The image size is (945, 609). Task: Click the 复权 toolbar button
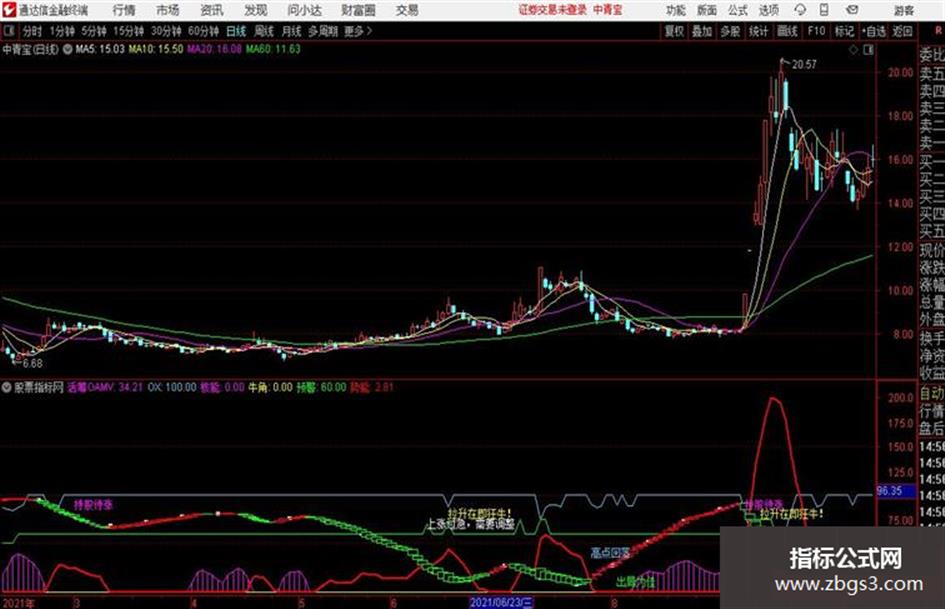(x=674, y=31)
